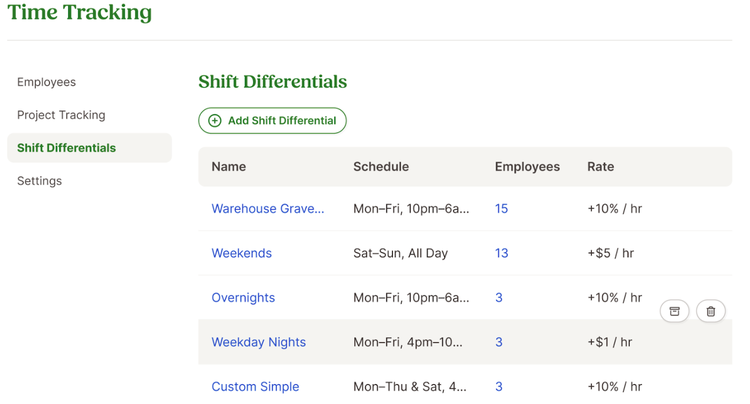Click the Name column header
Image resolution: width=750 pixels, height=404 pixels.
[229, 166]
